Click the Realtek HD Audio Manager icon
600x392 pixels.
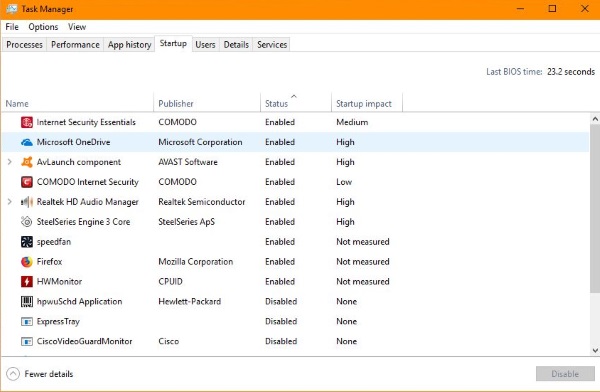[26, 202]
